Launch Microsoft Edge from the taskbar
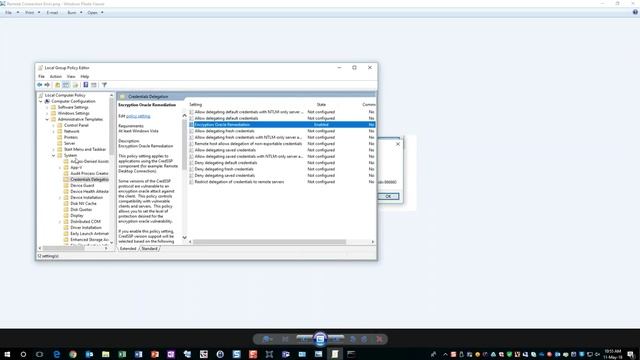640x360 pixels. coord(57,354)
